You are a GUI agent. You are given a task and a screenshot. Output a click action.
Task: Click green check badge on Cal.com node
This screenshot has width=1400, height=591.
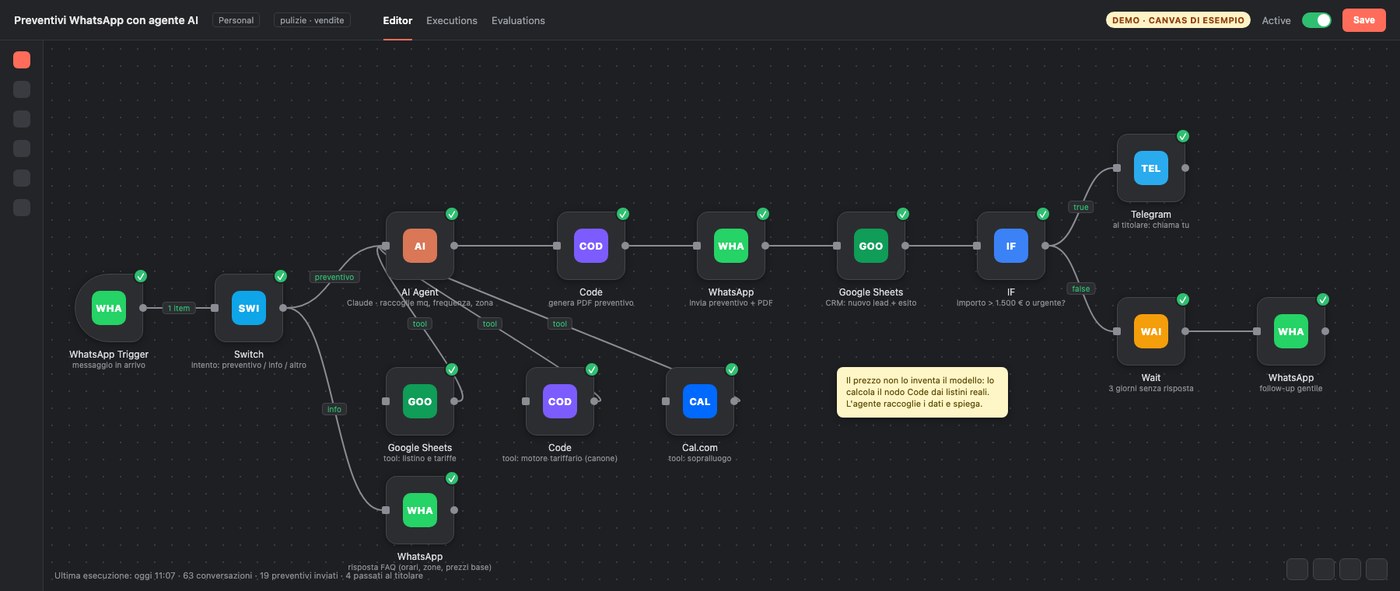point(732,369)
